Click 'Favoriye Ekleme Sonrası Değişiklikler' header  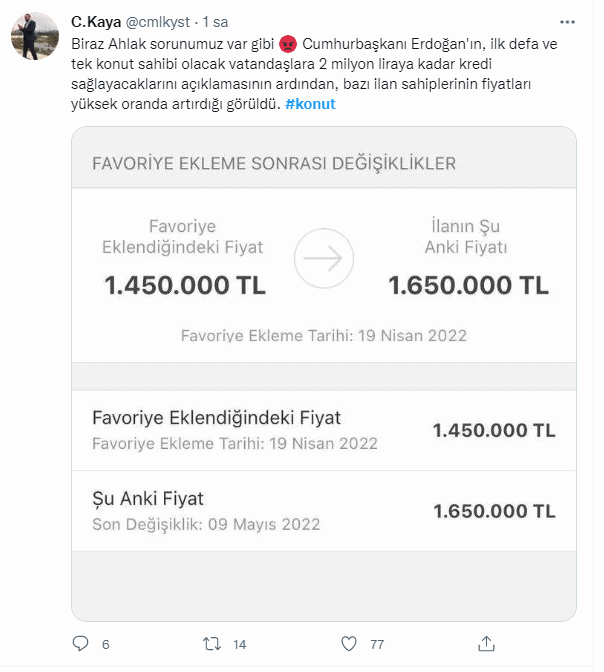click(x=274, y=163)
